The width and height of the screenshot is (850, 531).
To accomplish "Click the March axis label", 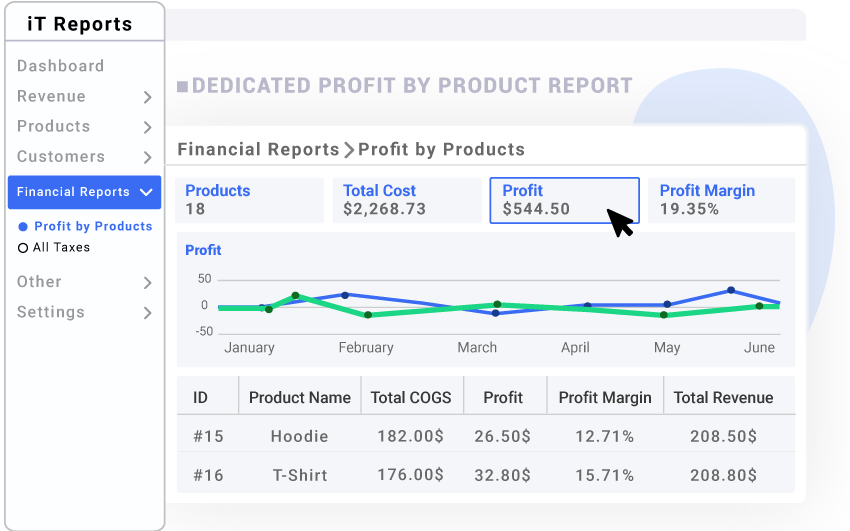I will (477, 347).
